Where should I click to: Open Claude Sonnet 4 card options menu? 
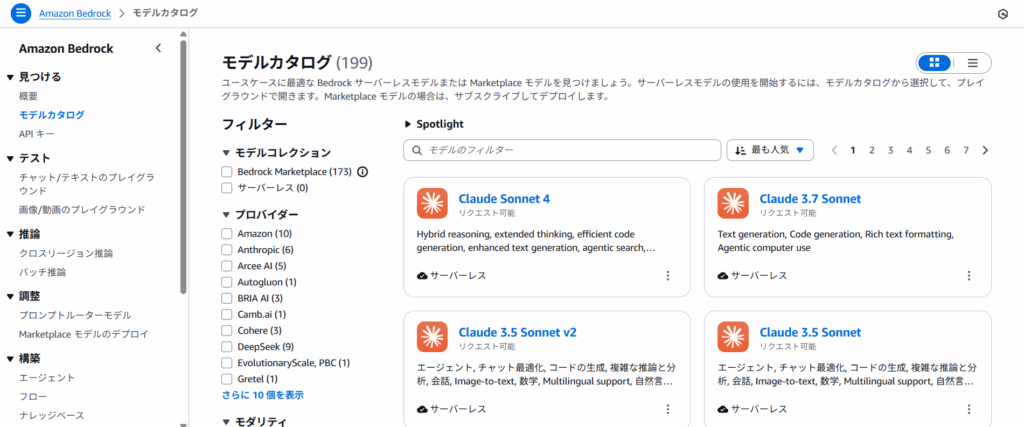tap(667, 275)
